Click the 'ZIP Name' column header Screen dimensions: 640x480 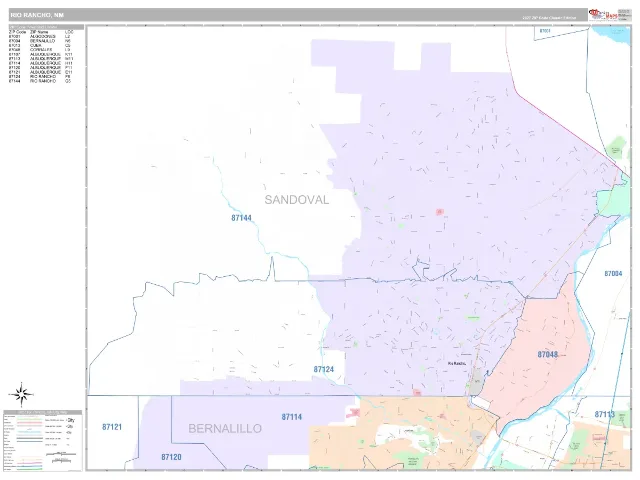39,32
